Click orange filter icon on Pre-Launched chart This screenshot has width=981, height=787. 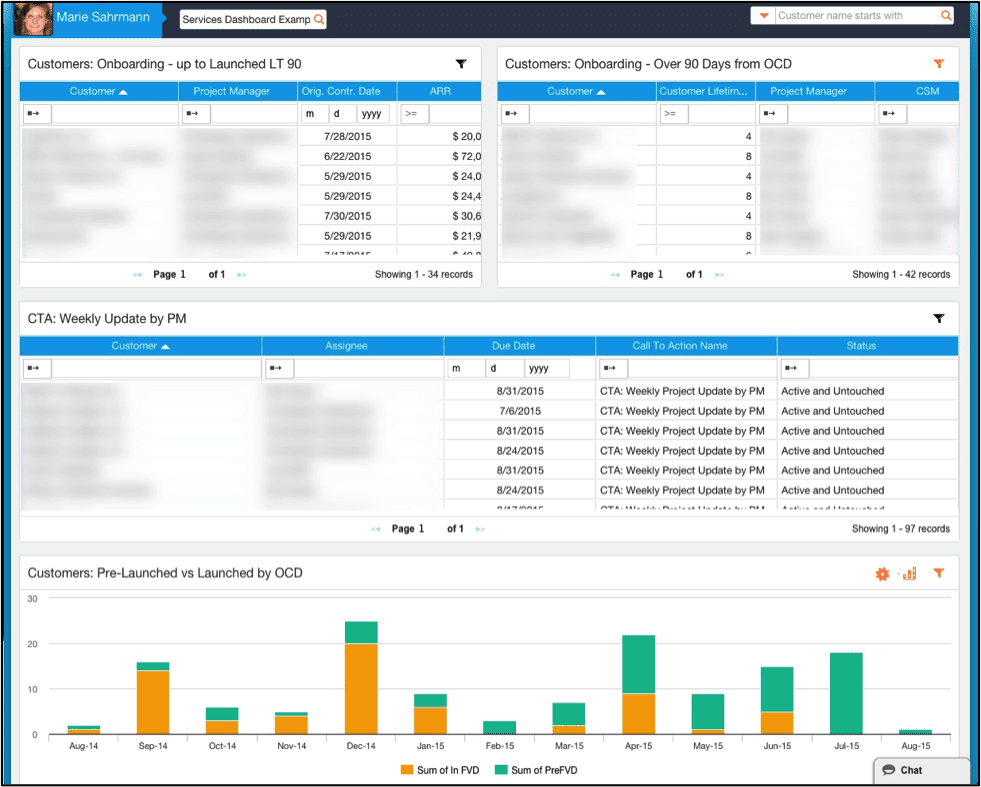pyautogui.click(x=938, y=574)
